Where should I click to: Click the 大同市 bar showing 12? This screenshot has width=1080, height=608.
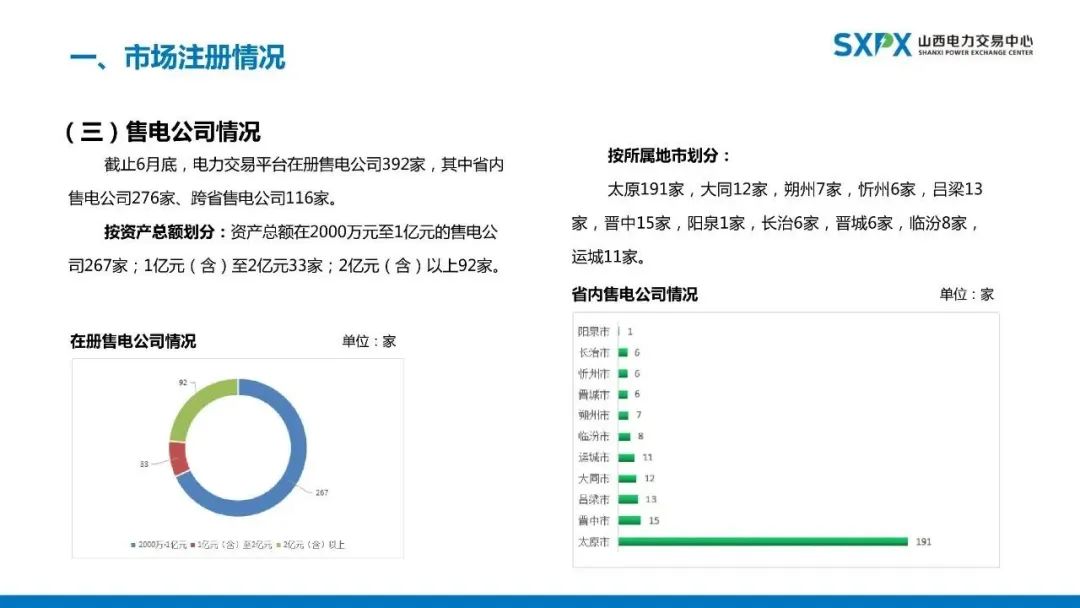627,478
